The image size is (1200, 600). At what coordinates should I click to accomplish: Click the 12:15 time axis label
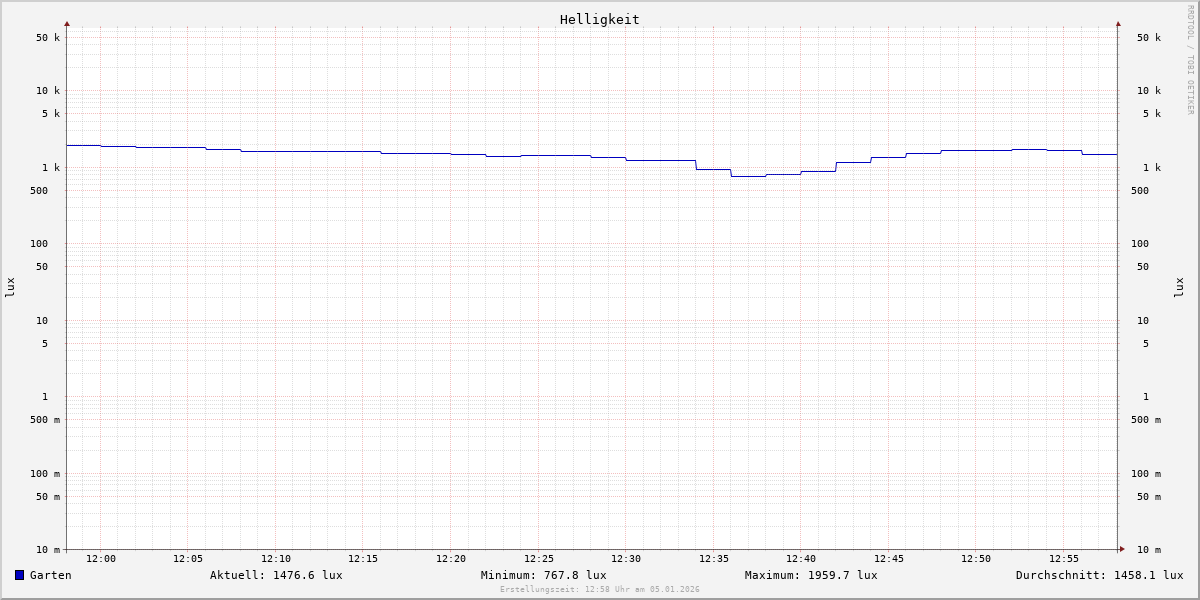pos(363,559)
